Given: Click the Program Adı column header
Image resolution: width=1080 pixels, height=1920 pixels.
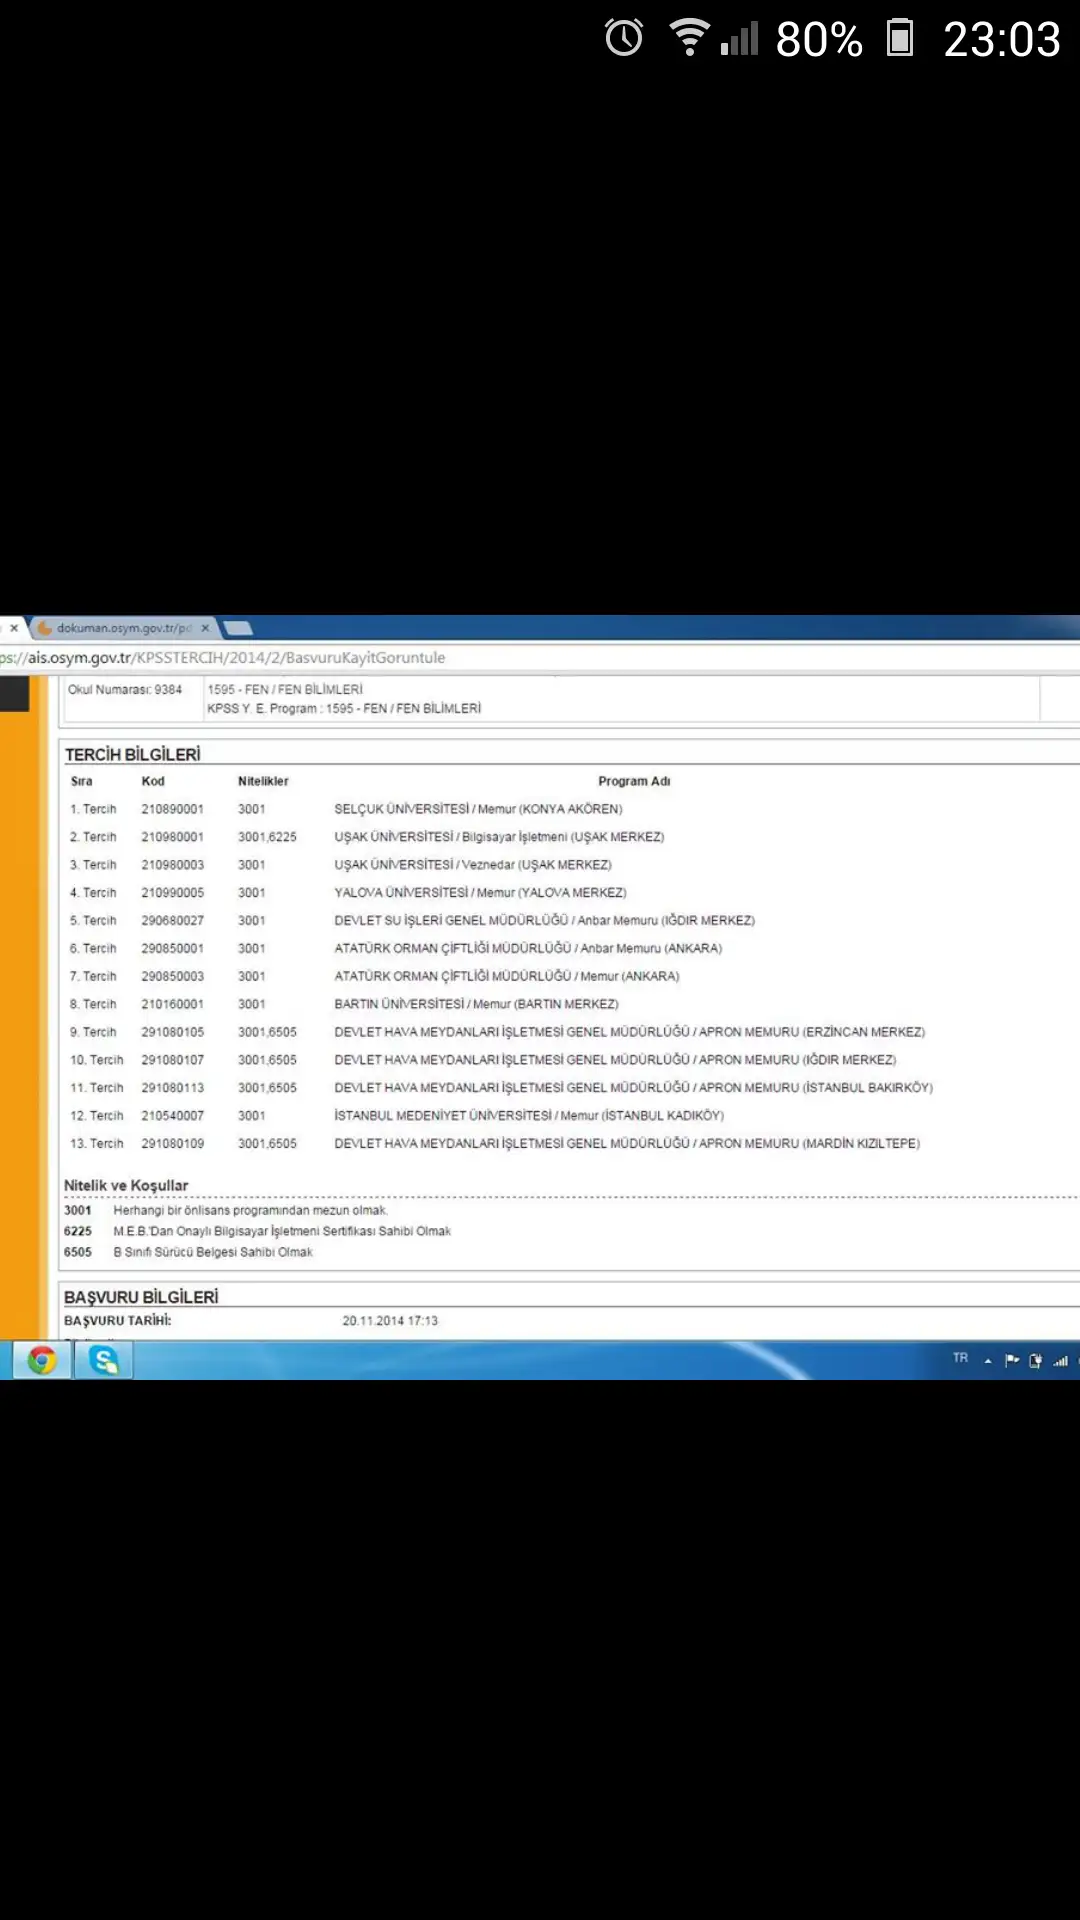Looking at the screenshot, I should 634,781.
